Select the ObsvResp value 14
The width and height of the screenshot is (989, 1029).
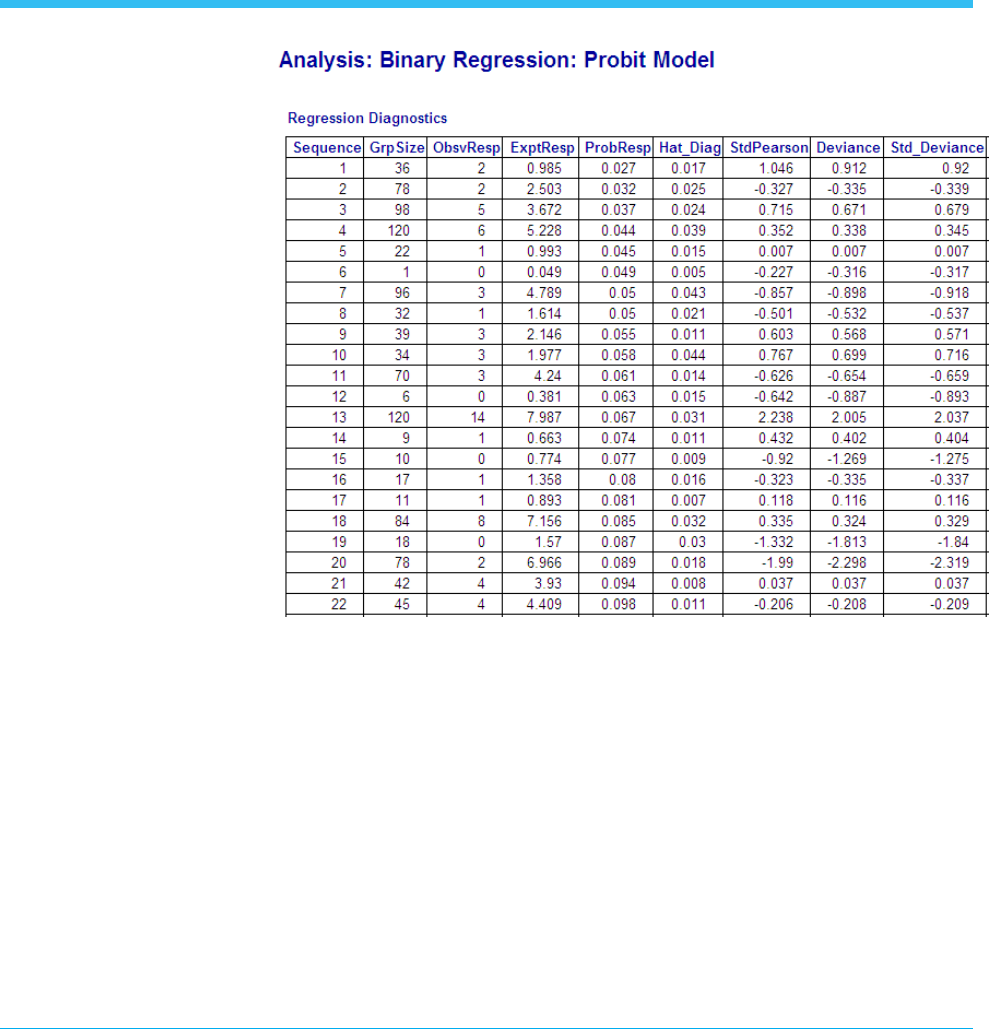(478, 418)
